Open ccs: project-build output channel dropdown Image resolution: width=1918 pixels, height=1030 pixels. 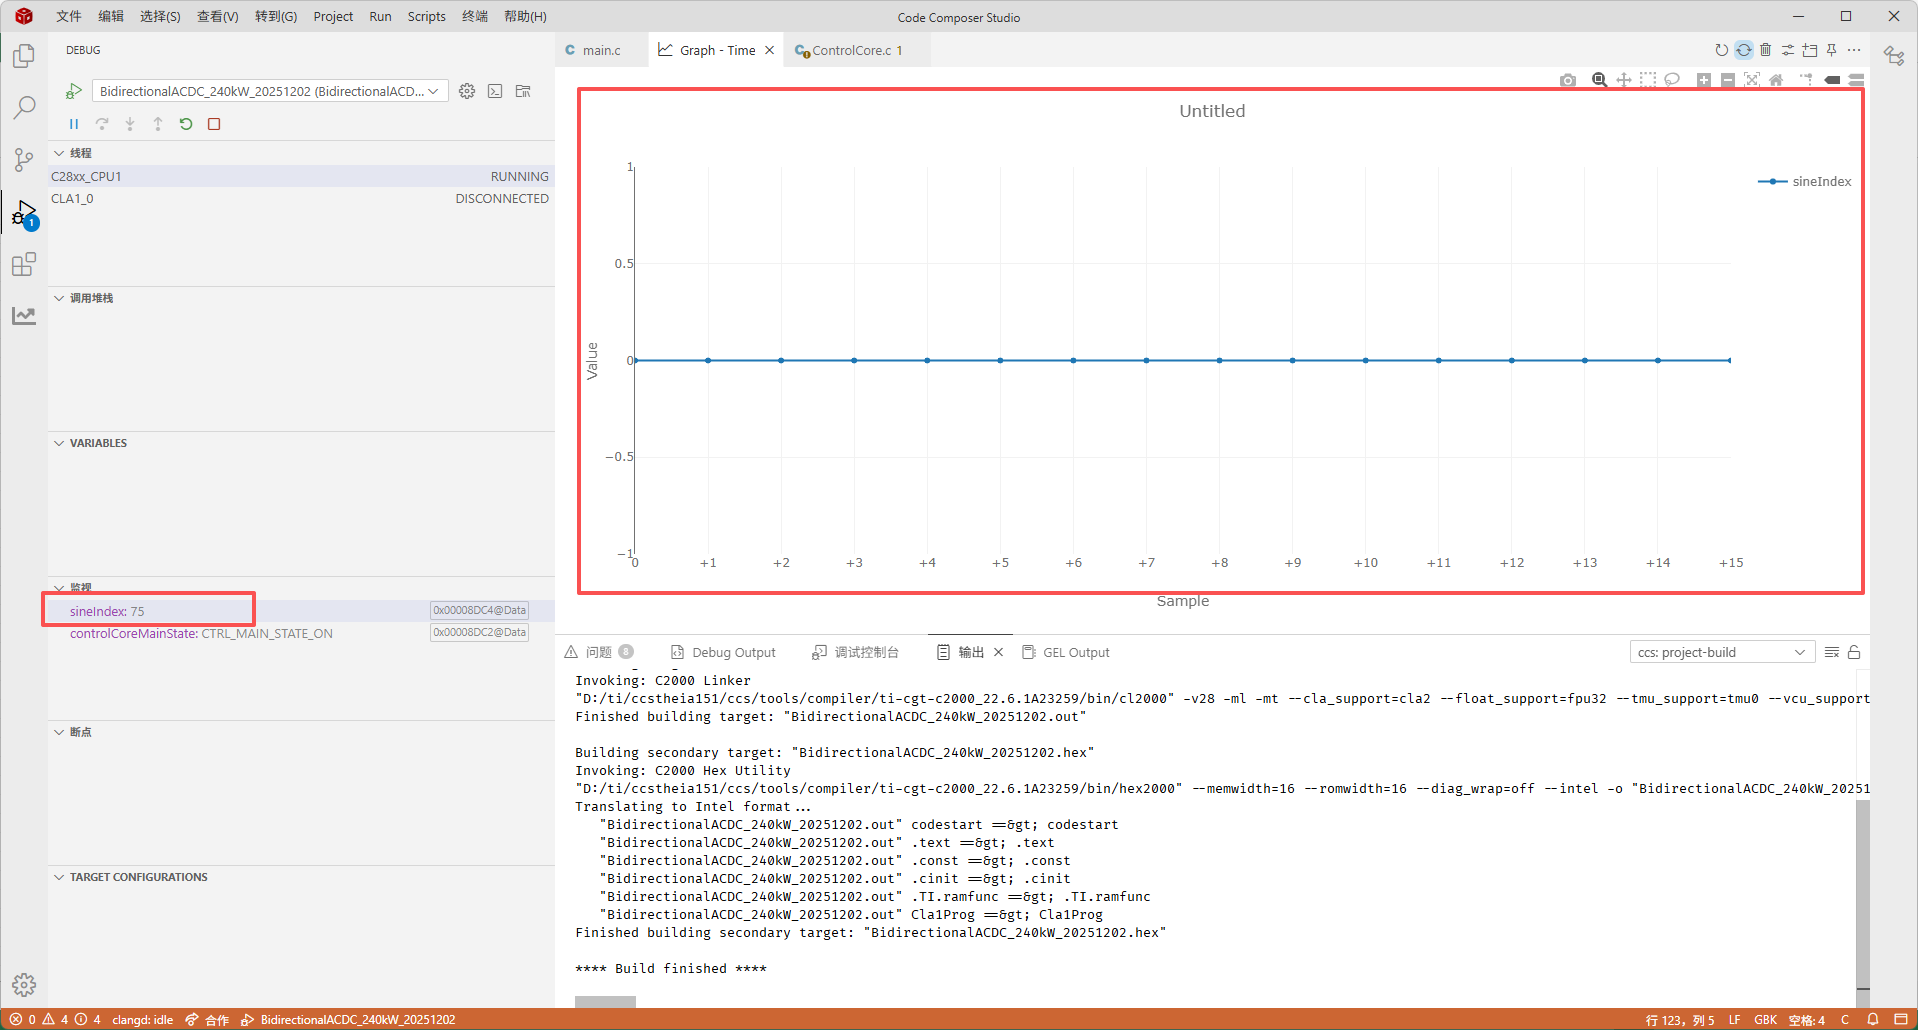pyautogui.click(x=1720, y=652)
